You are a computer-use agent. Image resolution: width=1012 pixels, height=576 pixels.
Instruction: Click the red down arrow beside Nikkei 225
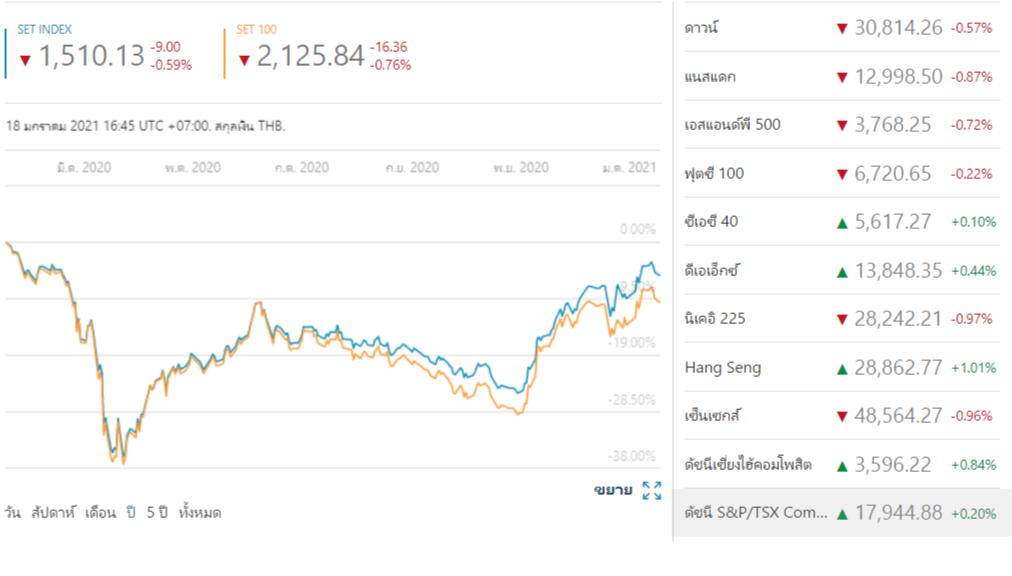click(x=841, y=319)
